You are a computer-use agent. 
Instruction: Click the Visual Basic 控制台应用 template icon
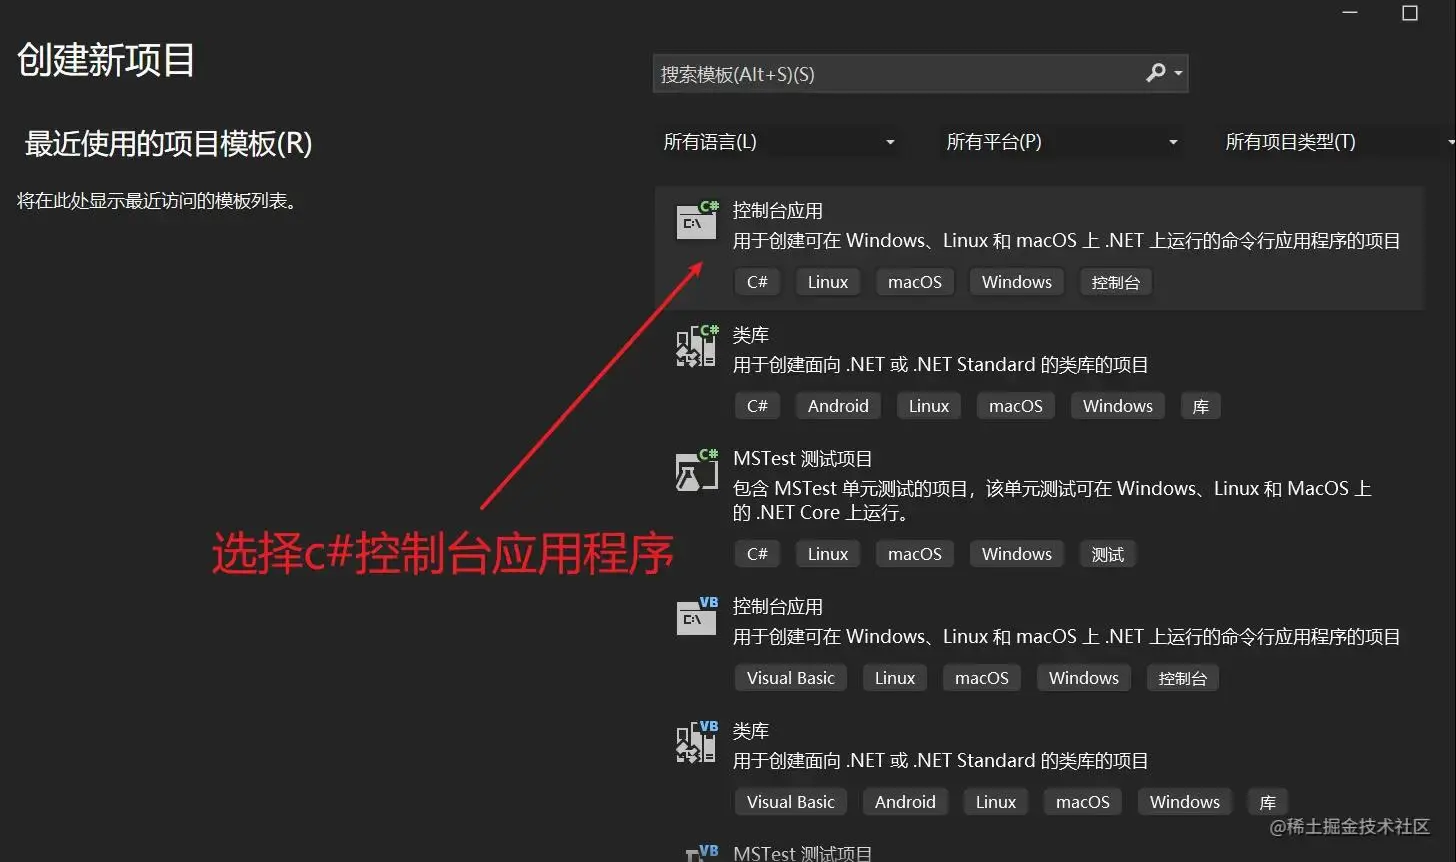(x=695, y=617)
